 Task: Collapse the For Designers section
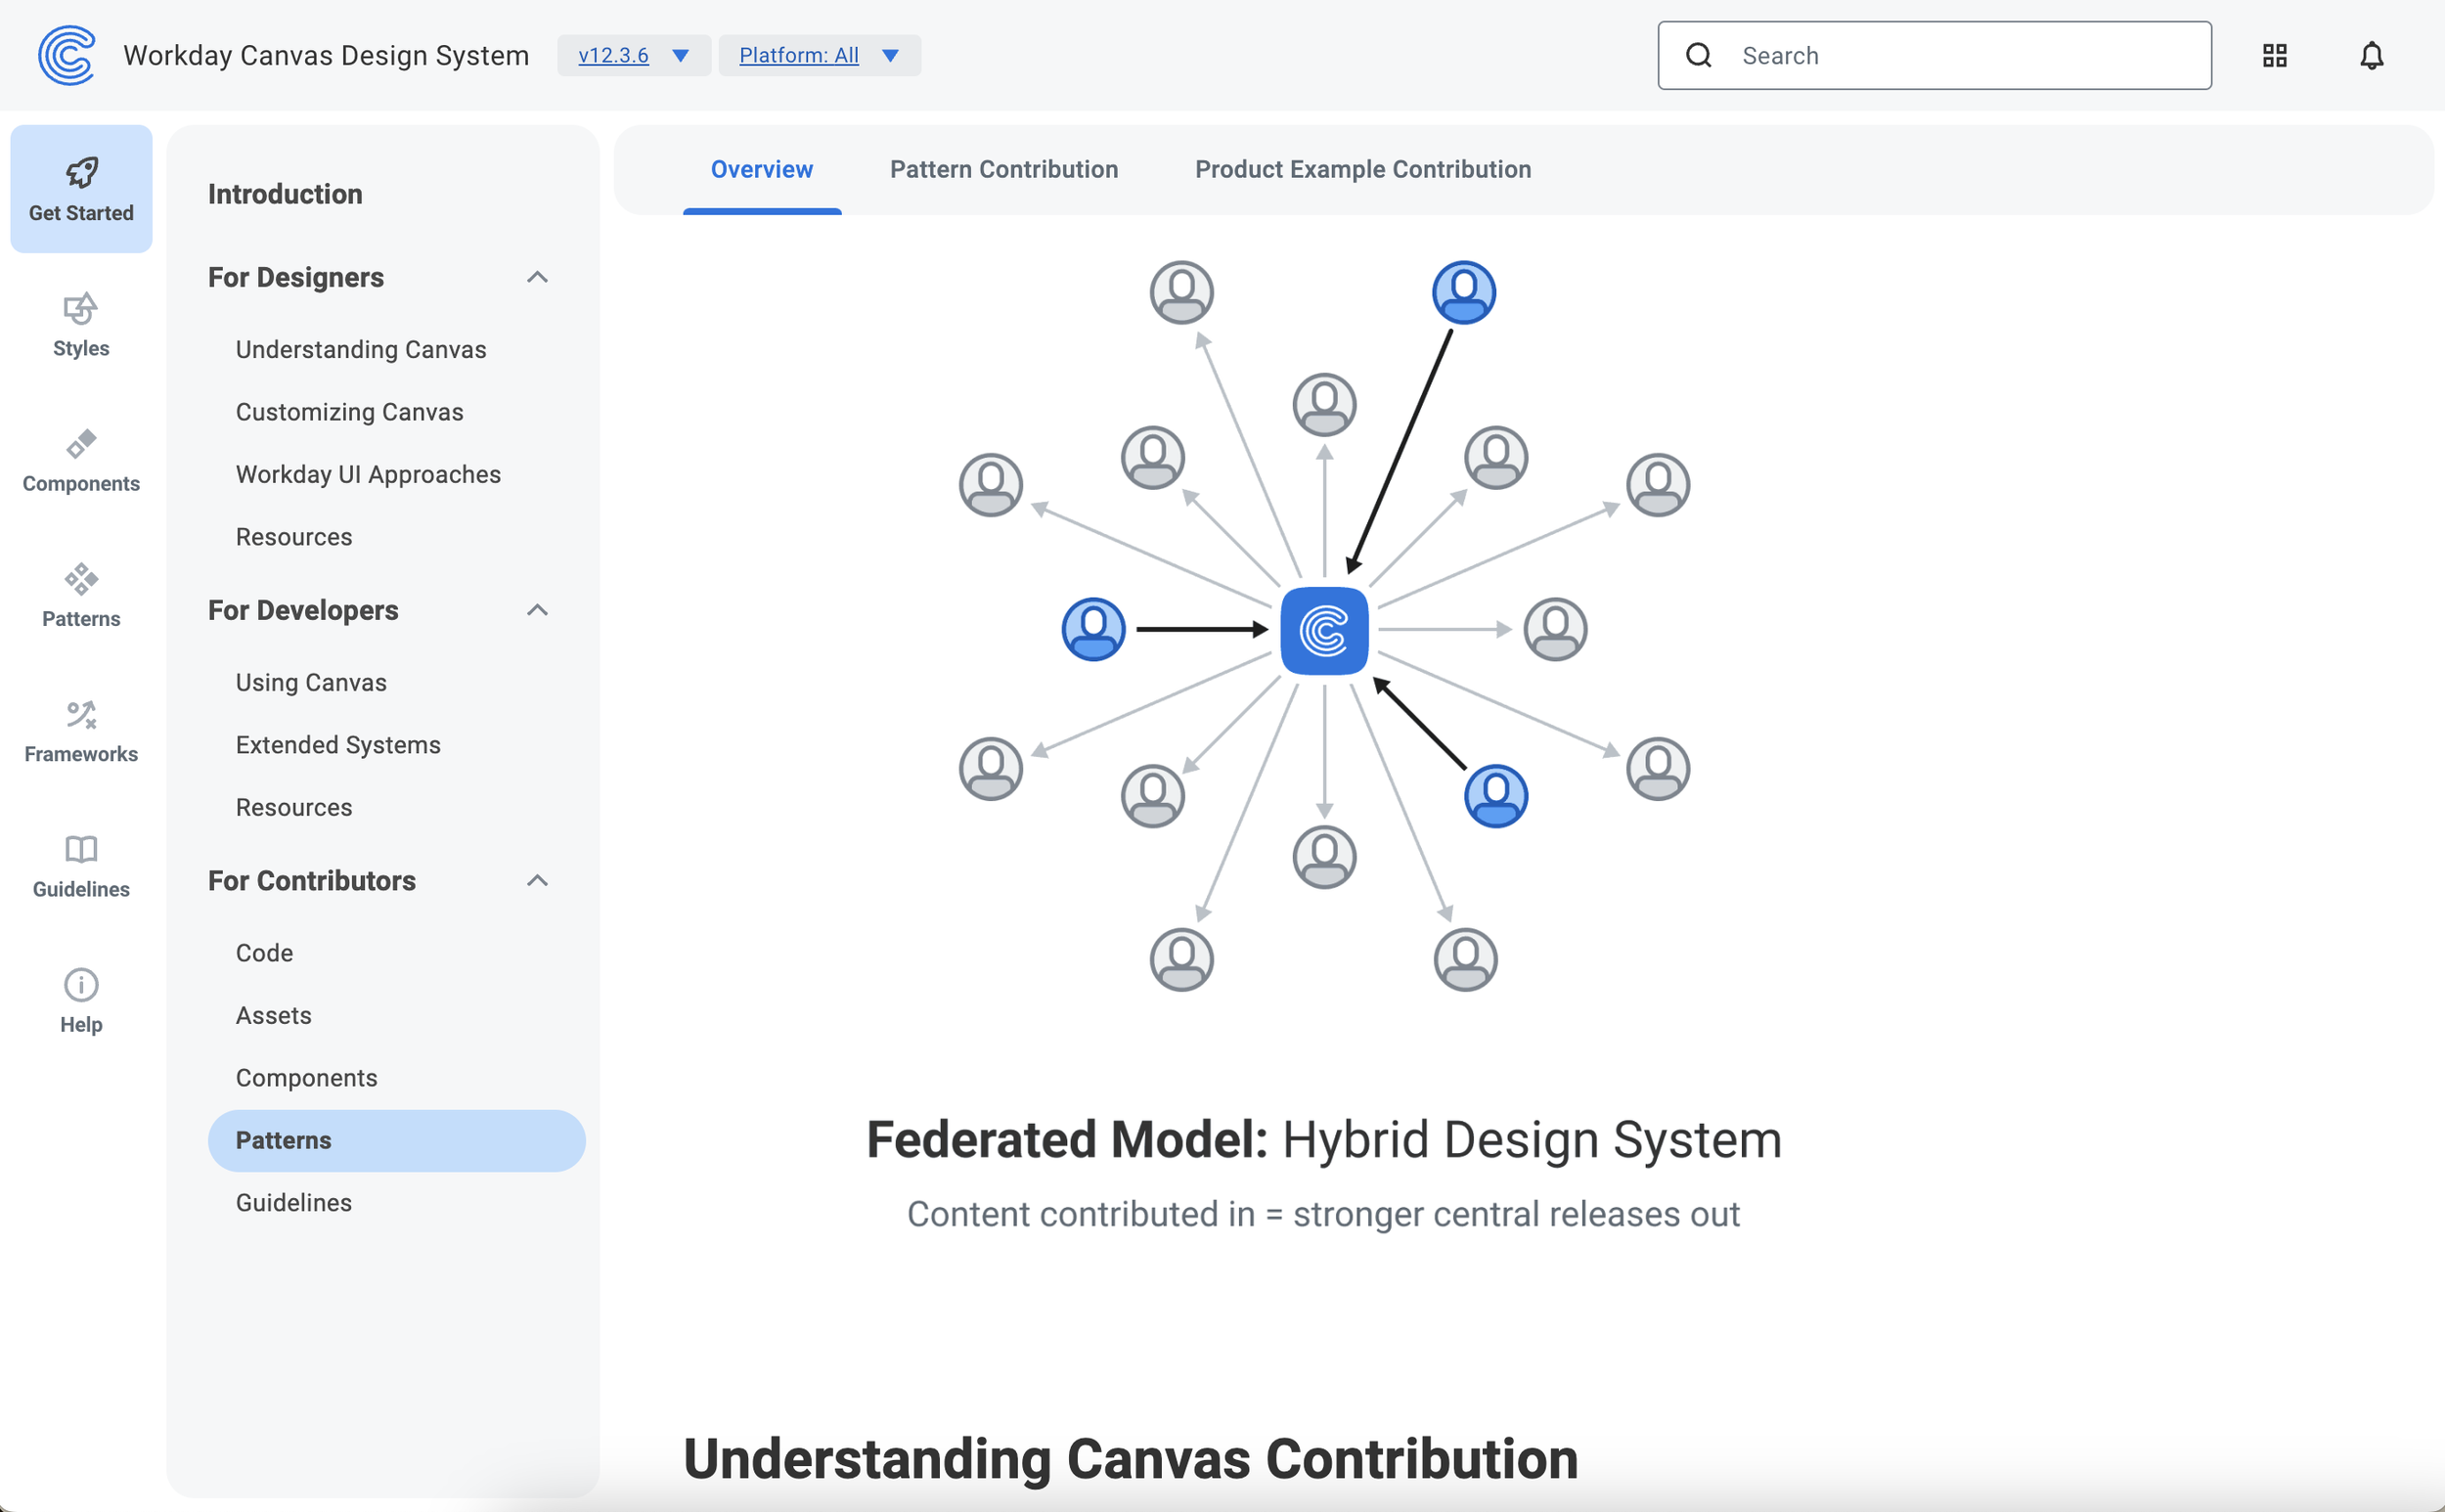click(537, 277)
